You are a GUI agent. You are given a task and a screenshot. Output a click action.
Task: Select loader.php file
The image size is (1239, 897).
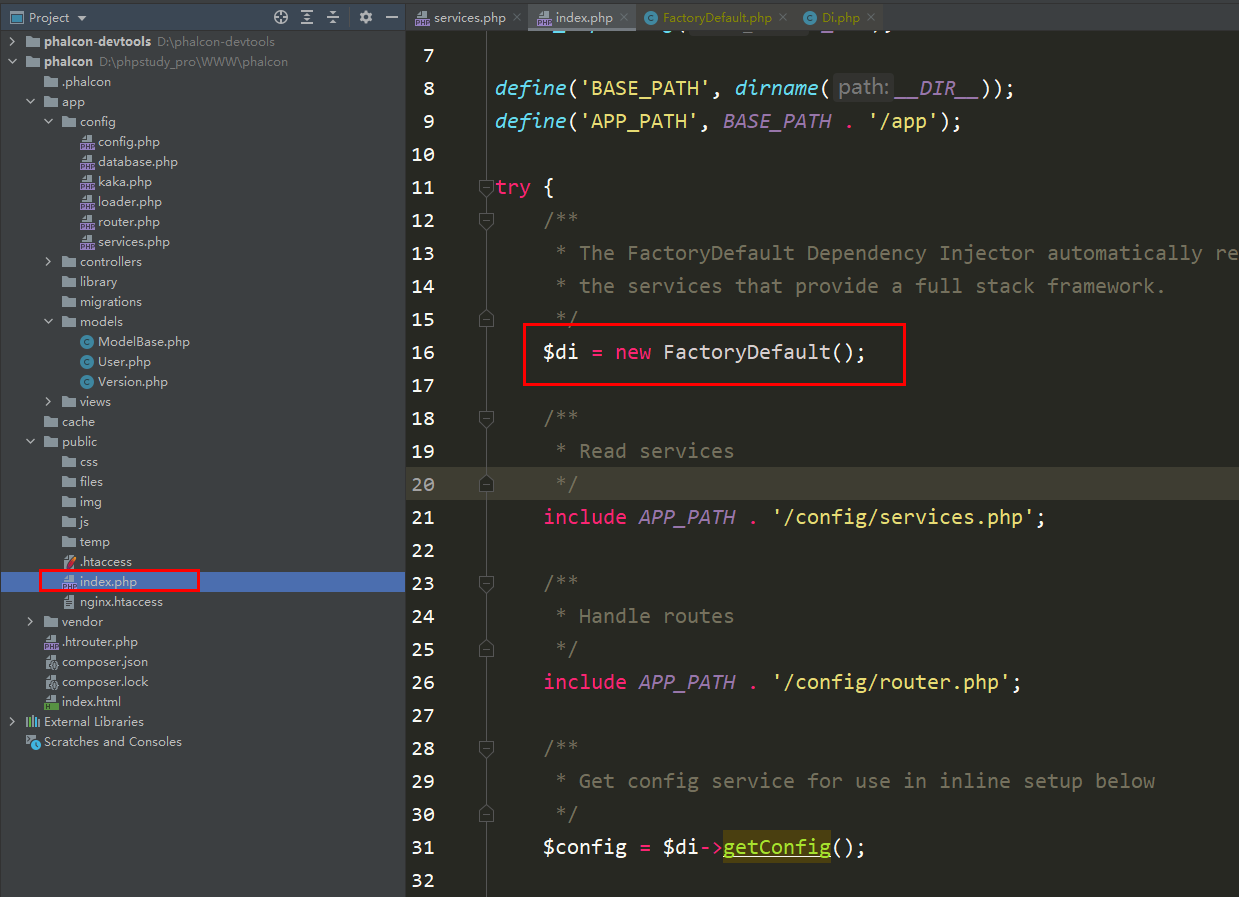pos(129,202)
